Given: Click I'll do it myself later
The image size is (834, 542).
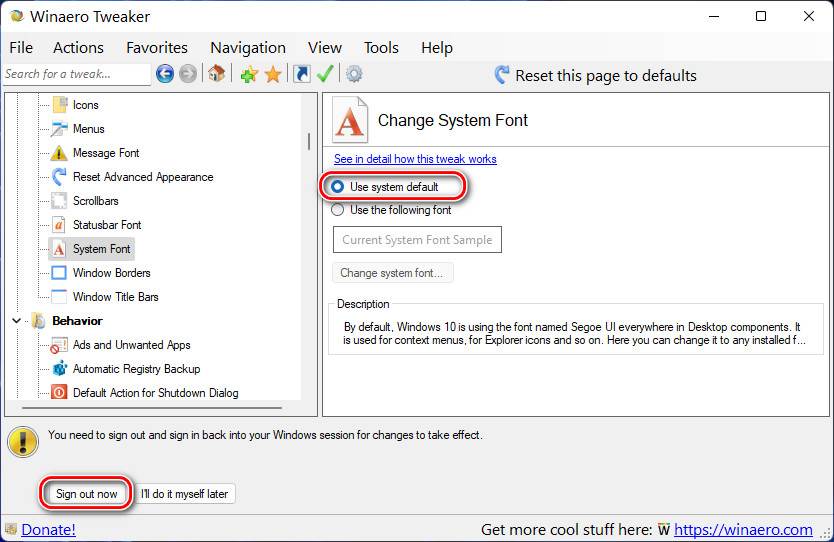Looking at the screenshot, I should click(x=184, y=494).
